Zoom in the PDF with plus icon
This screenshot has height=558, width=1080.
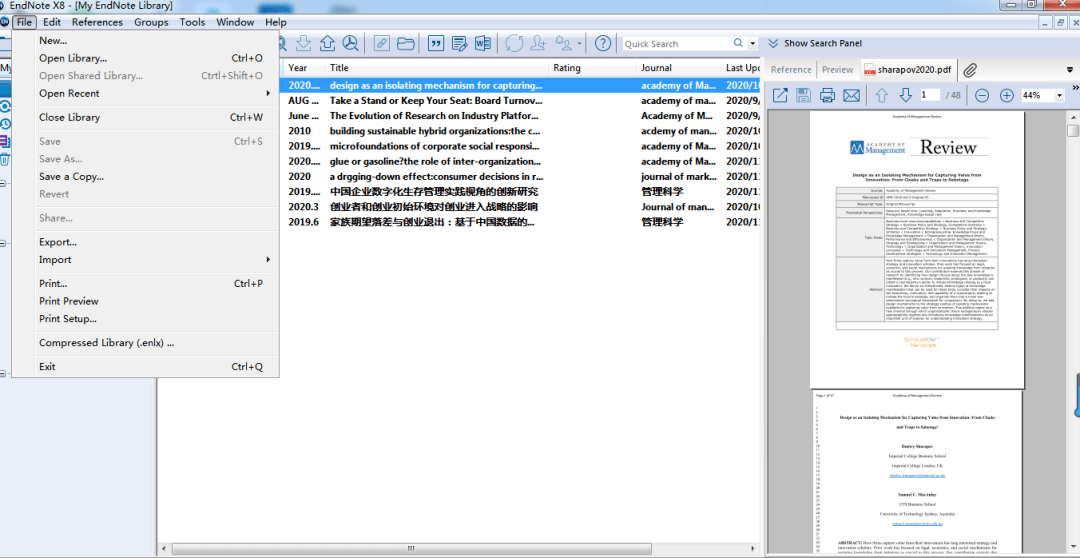1006,95
